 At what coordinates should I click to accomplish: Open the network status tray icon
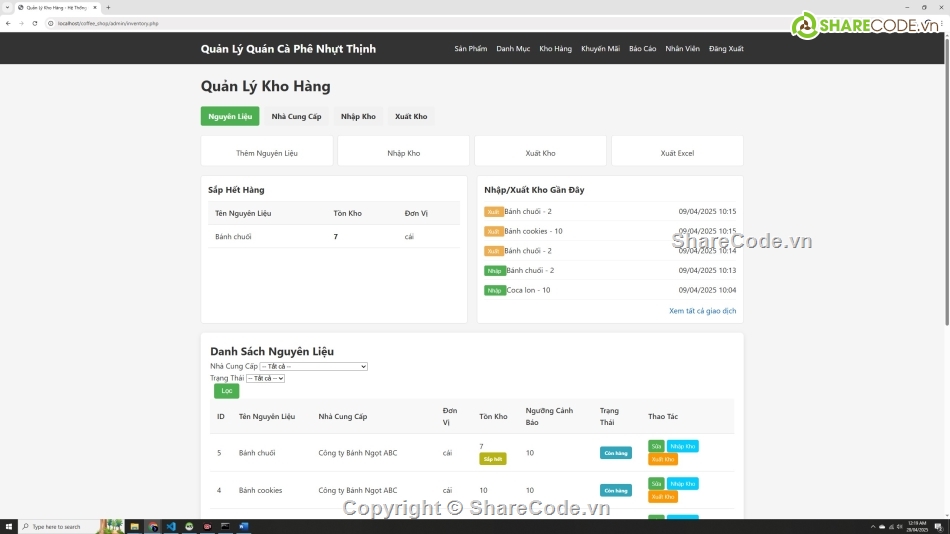pyautogui.click(x=891, y=527)
